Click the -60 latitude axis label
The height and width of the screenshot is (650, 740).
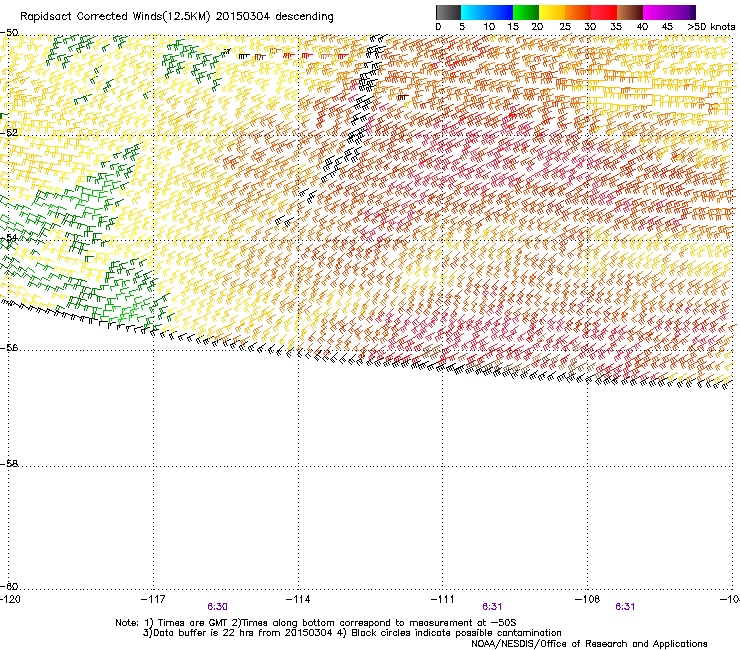(x=9, y=586)
